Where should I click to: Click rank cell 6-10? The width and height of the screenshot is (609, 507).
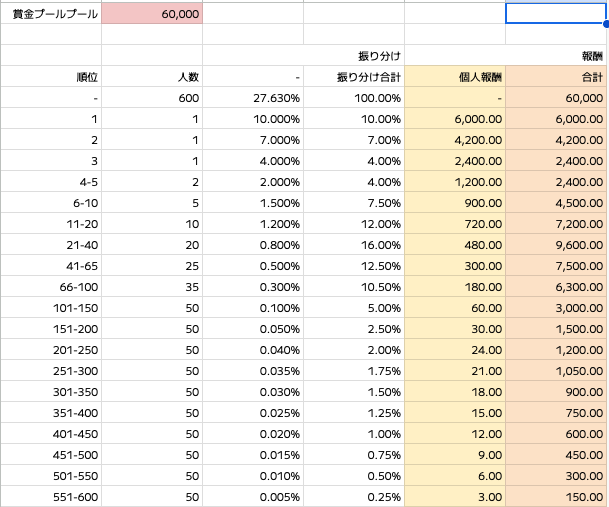click(51, 202)
